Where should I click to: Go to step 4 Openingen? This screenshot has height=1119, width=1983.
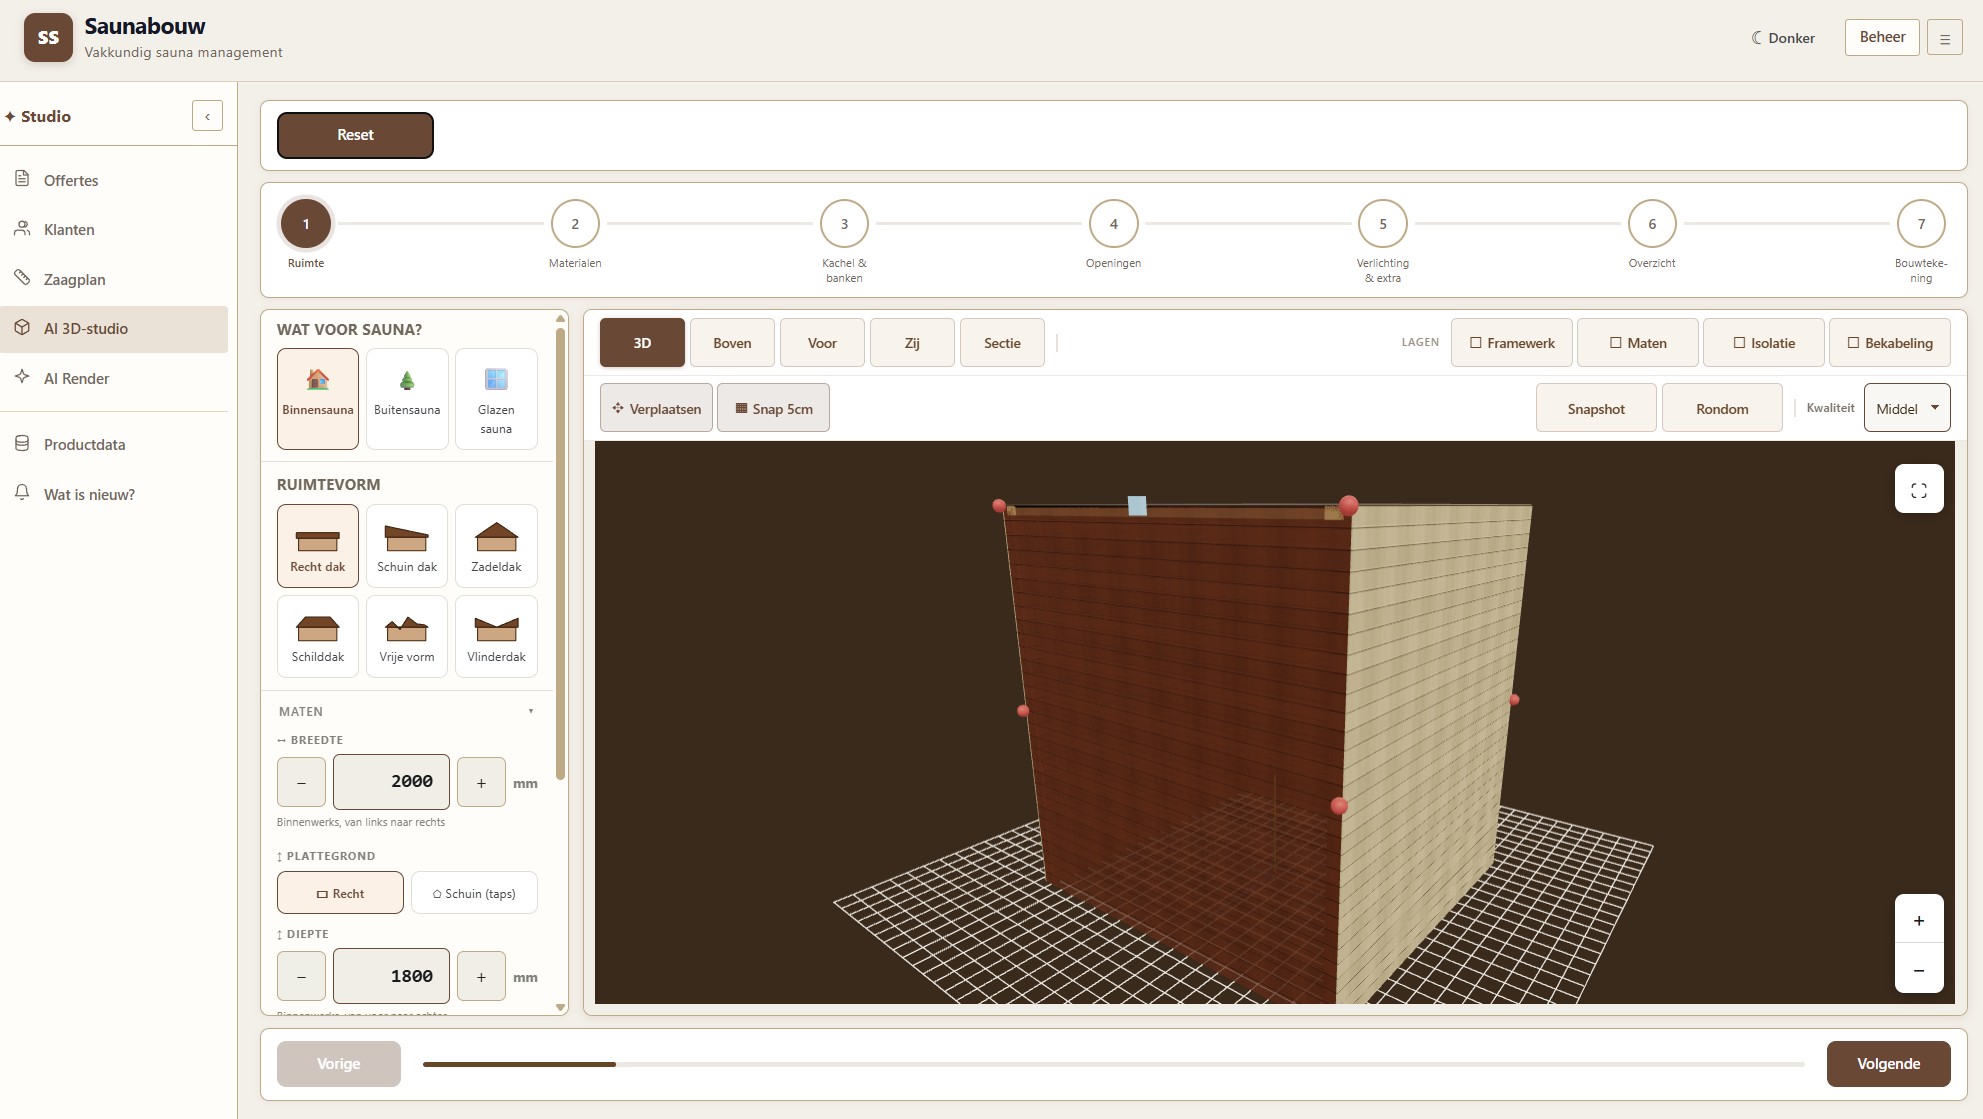point(1113,224)
